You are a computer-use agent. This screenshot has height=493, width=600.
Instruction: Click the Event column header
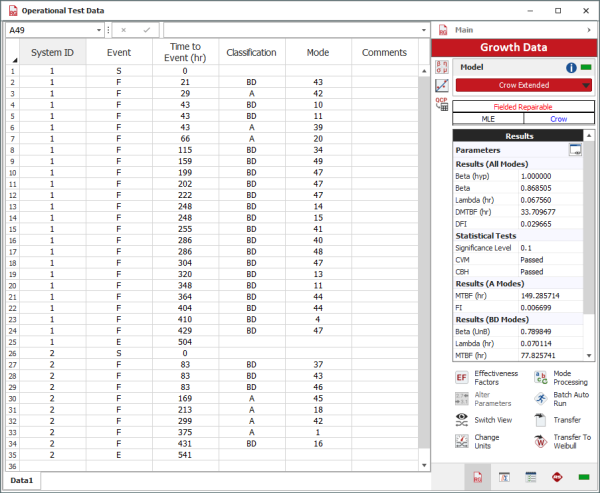tap(119, 52)
